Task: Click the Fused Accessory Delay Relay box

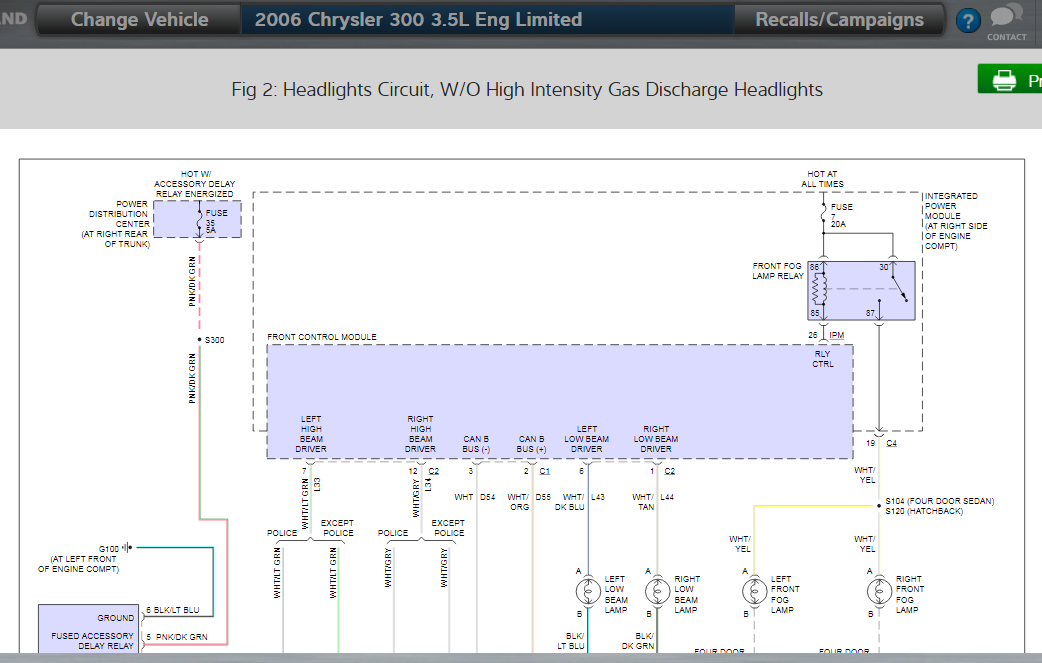Action: pos(86,630)
